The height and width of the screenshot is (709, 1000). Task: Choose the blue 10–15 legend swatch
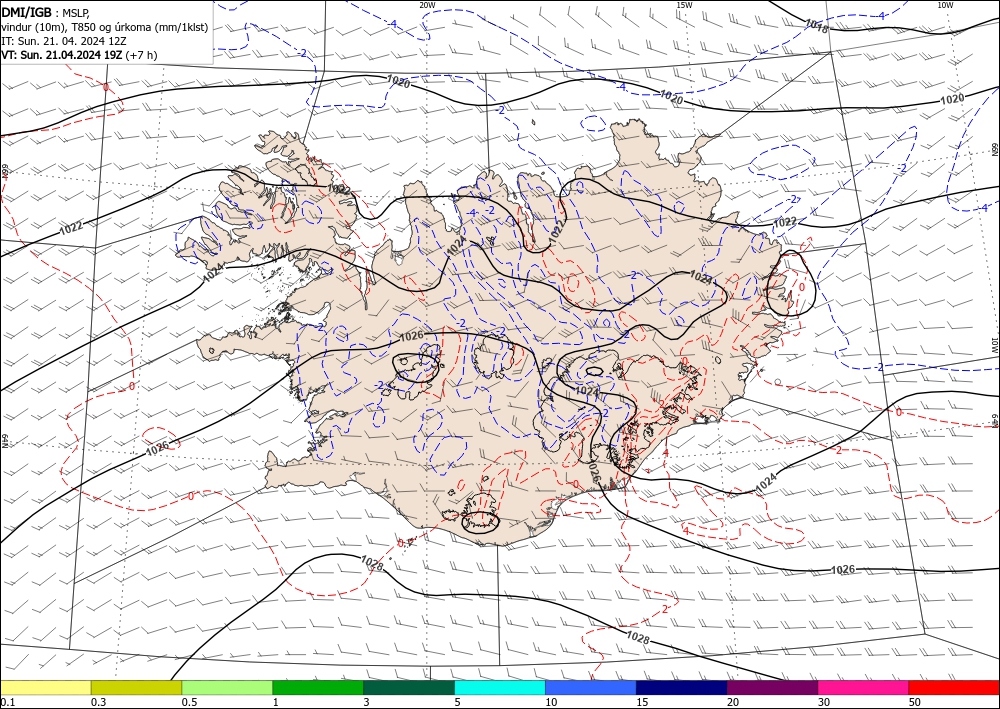pyautogui.click(x=591, y=687)
